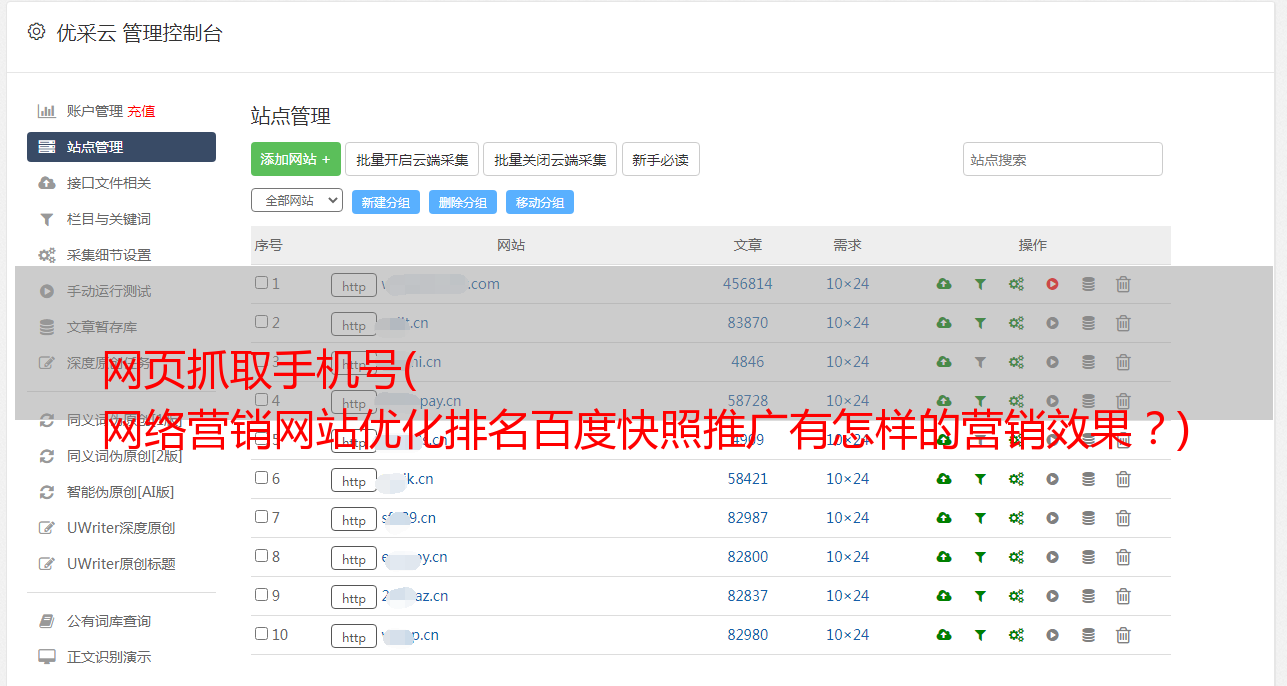Click 批量开启云端采集 button
This screenshot has width=1287, height=686.
pos(412,159)
